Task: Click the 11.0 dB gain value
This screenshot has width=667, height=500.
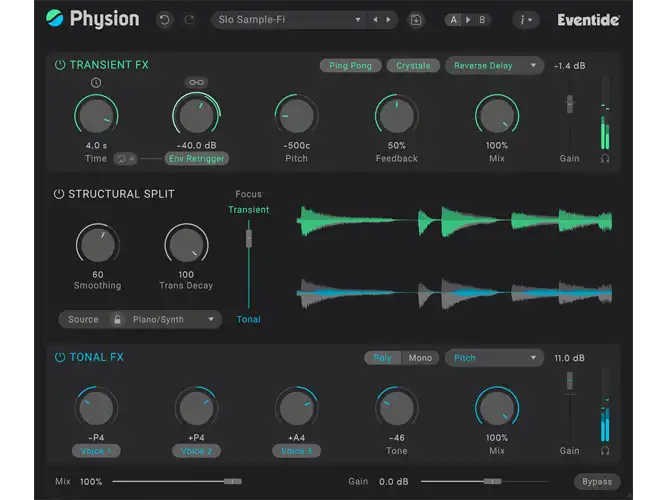Action: (x=569, y=358)
